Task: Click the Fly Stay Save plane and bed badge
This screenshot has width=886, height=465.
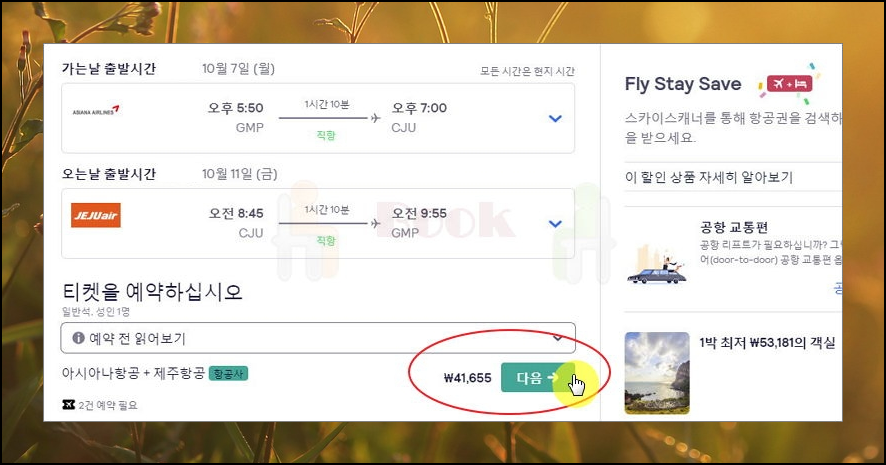Action: tap(789, 84)
